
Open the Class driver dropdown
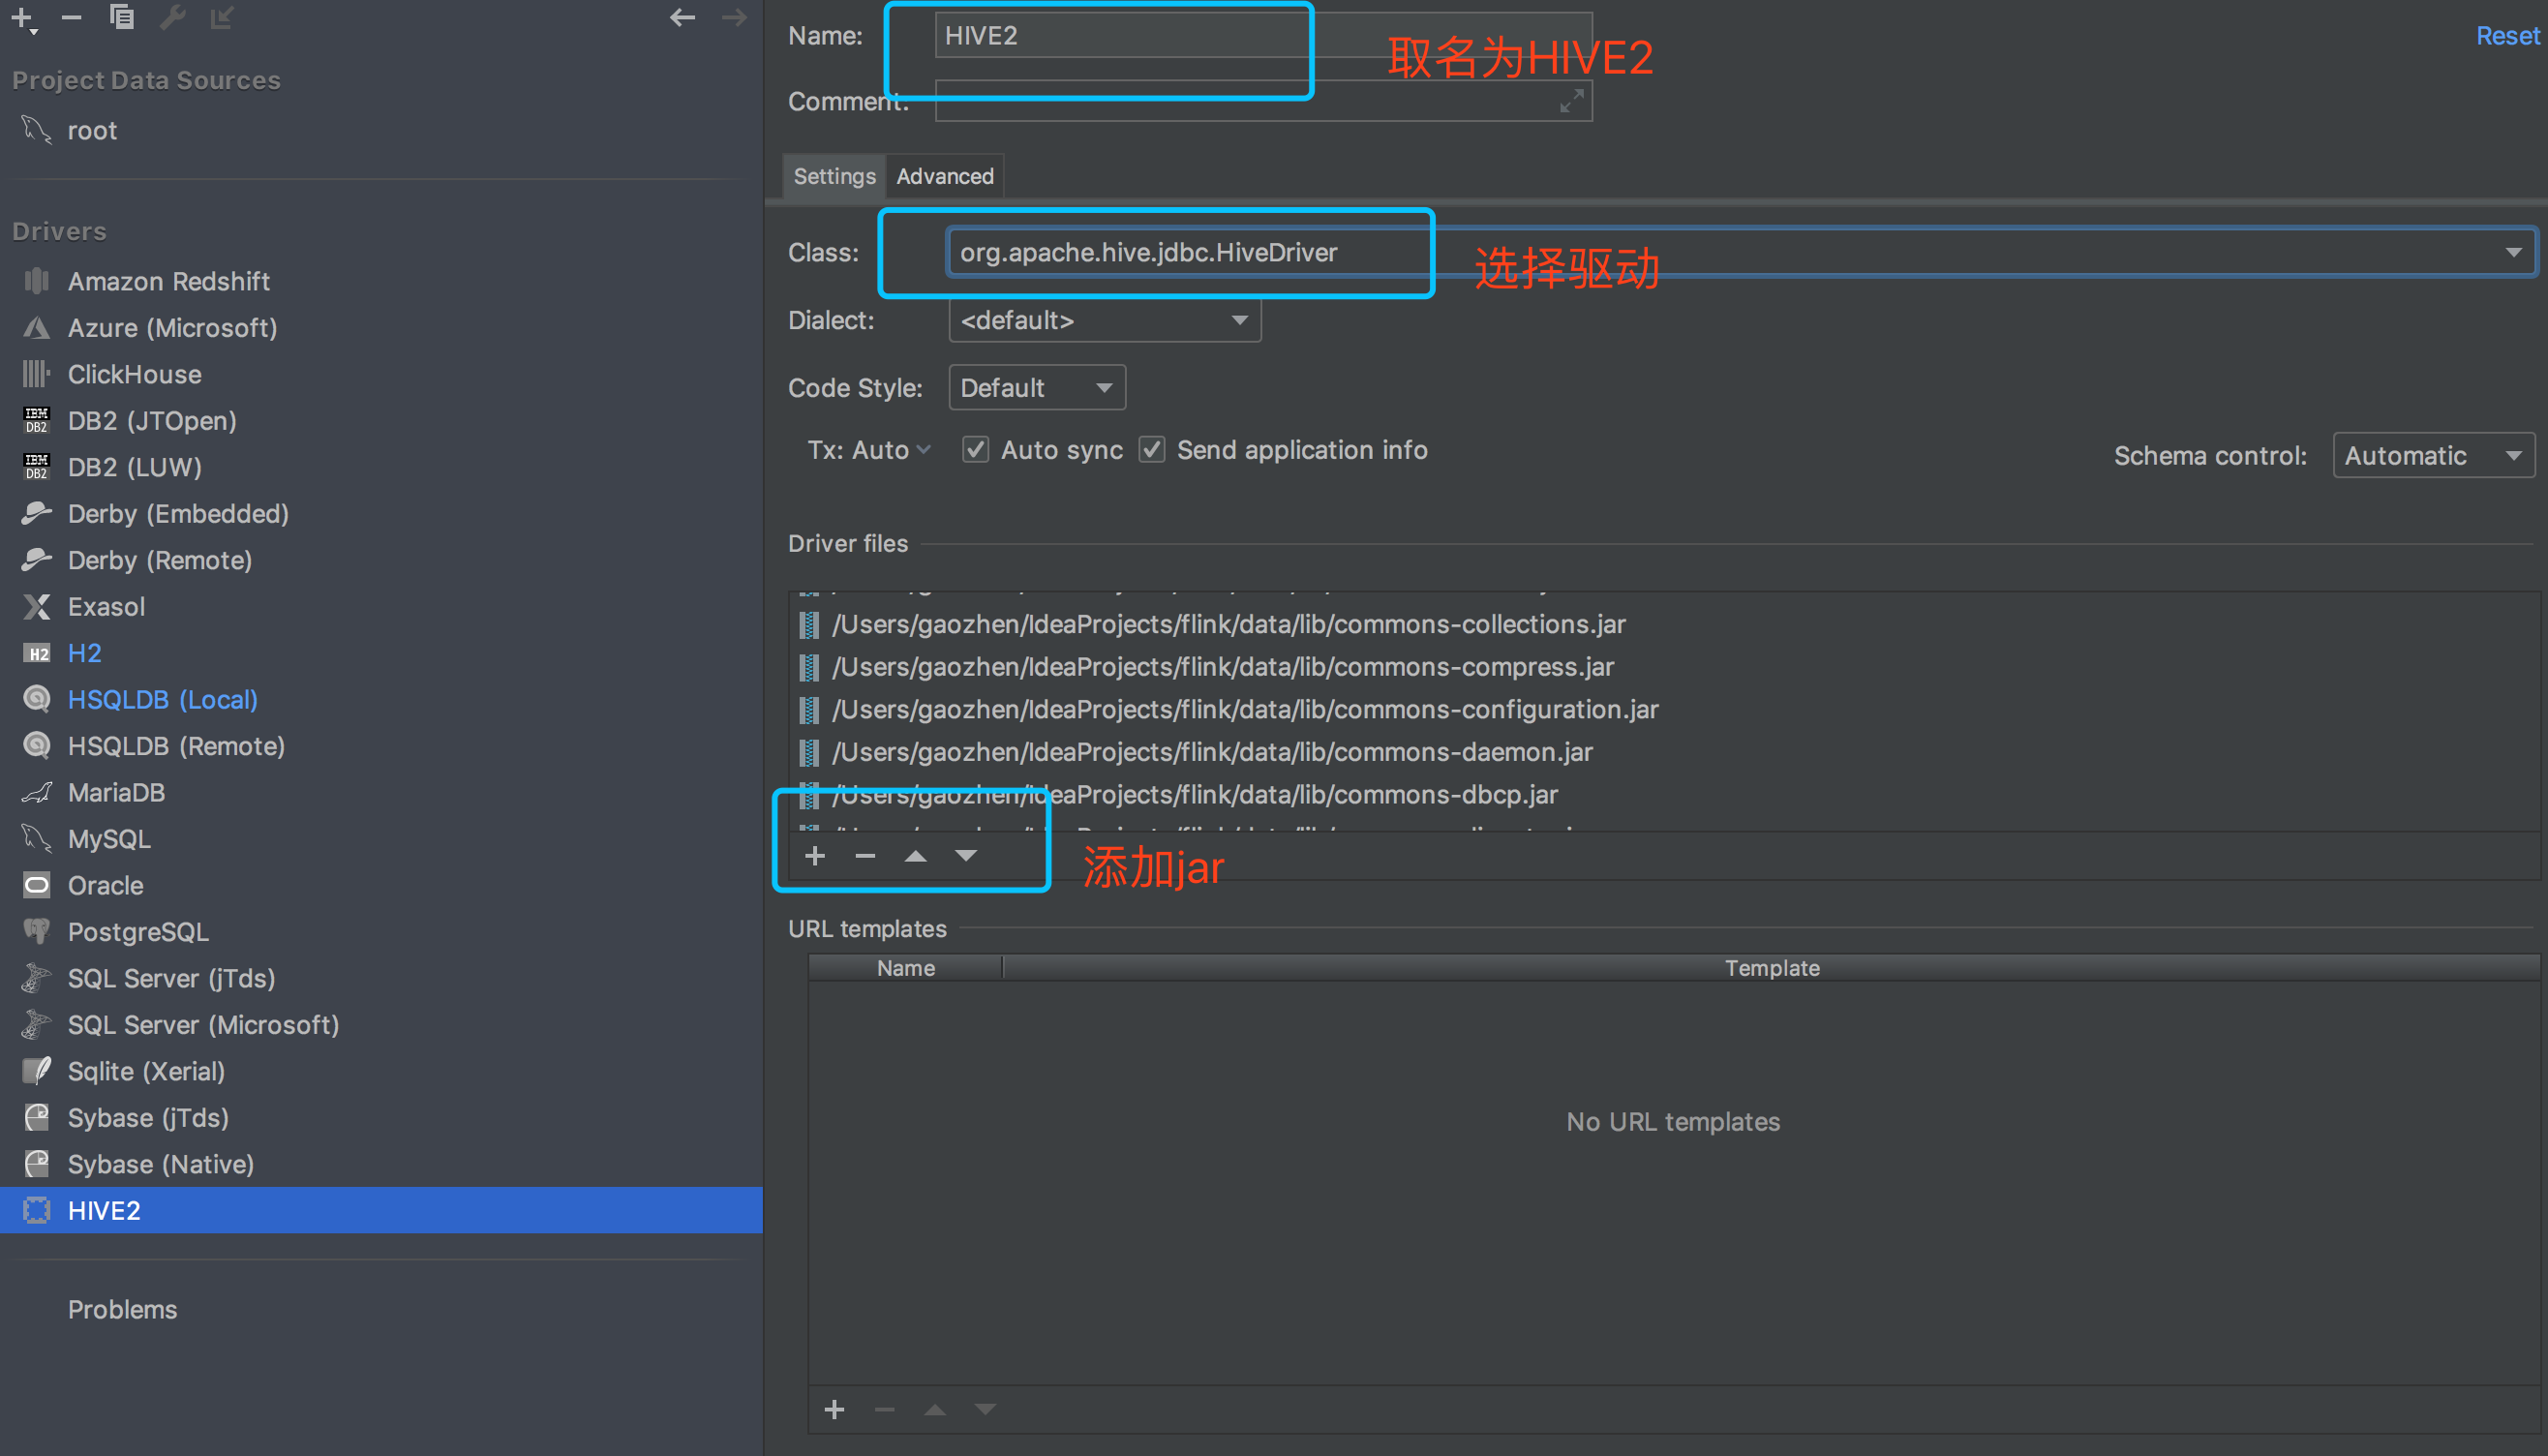click(2512, 252)
